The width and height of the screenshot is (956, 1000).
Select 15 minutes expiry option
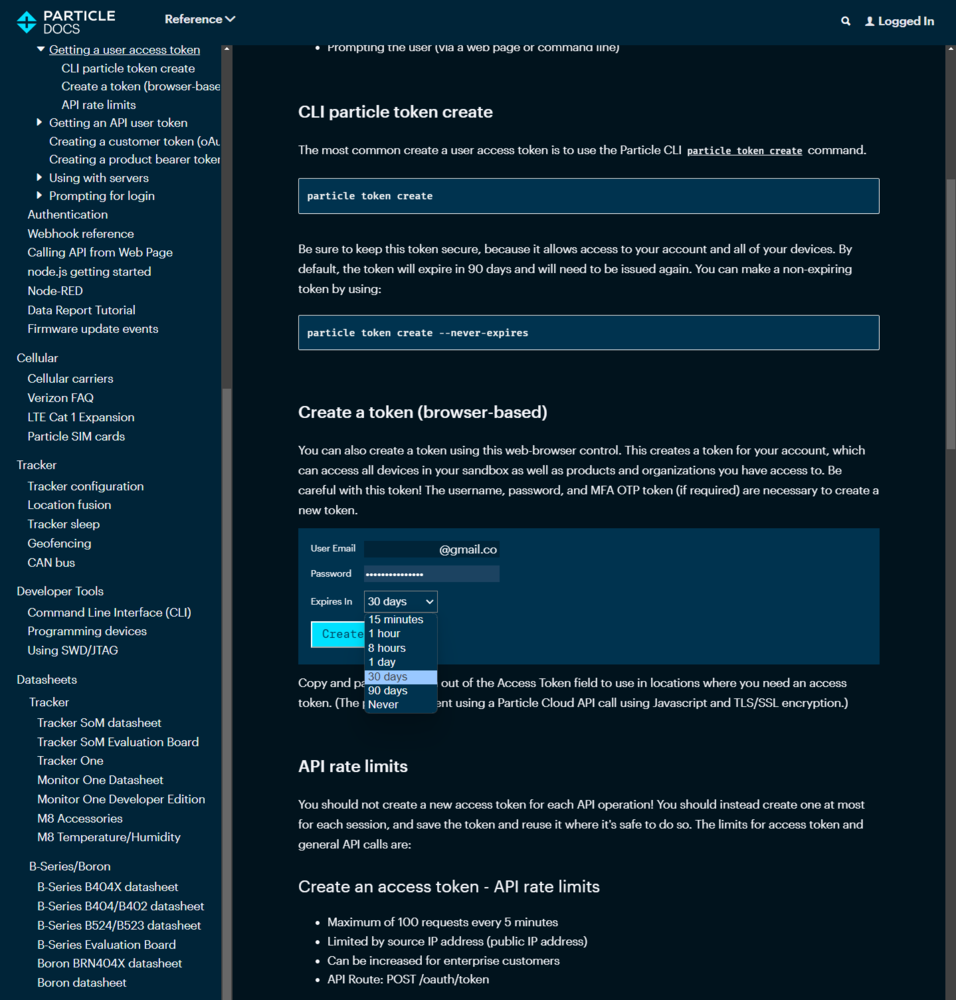pos(401,619)
